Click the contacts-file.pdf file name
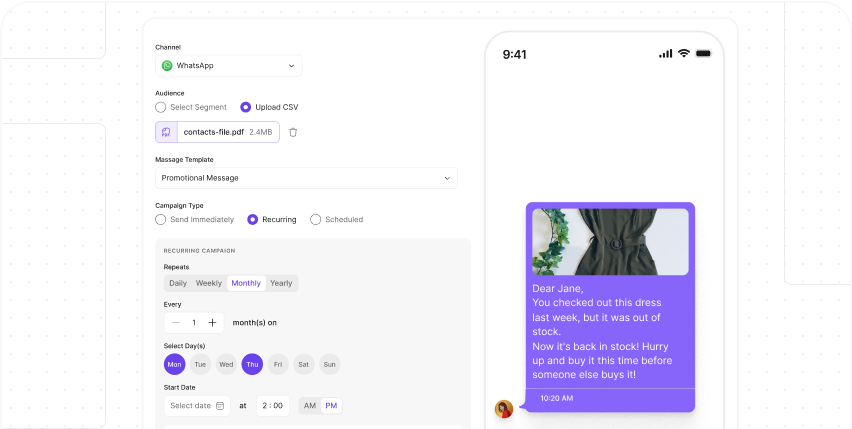The width and height of the screenshot is (852, 429). 214,132
